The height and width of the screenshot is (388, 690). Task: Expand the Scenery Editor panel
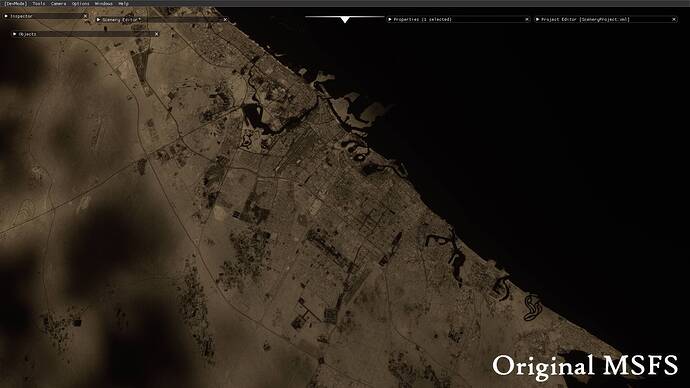[x=98, y=19]
